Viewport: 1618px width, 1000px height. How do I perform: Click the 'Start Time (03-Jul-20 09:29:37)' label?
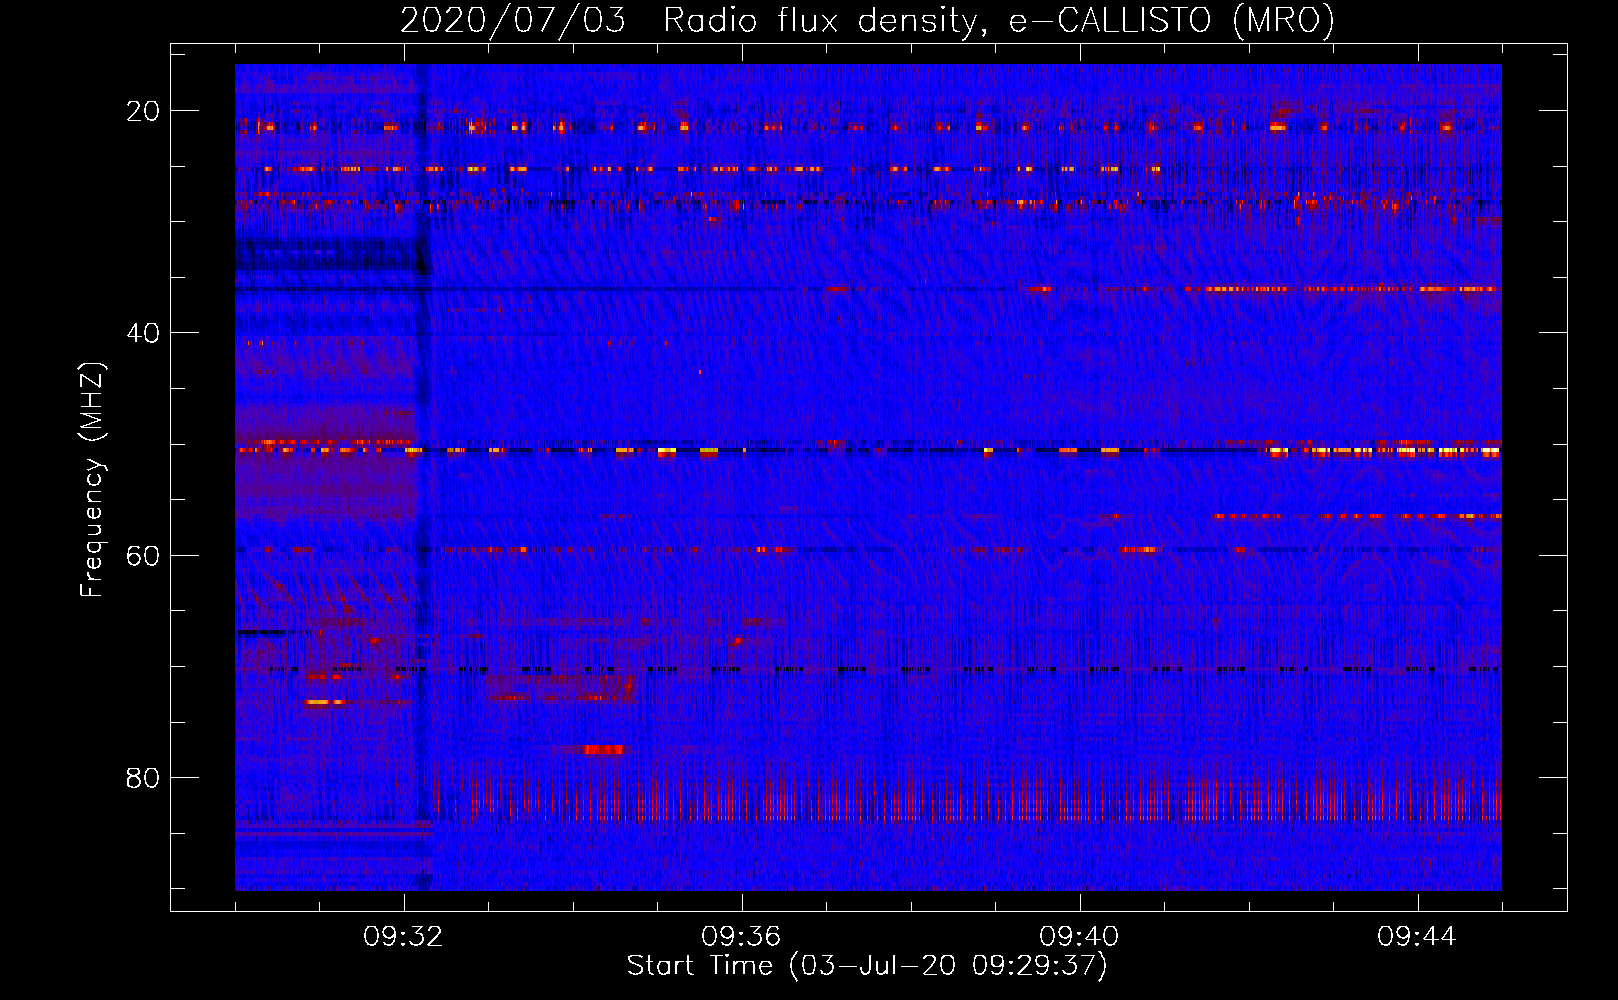coord(867,966)
